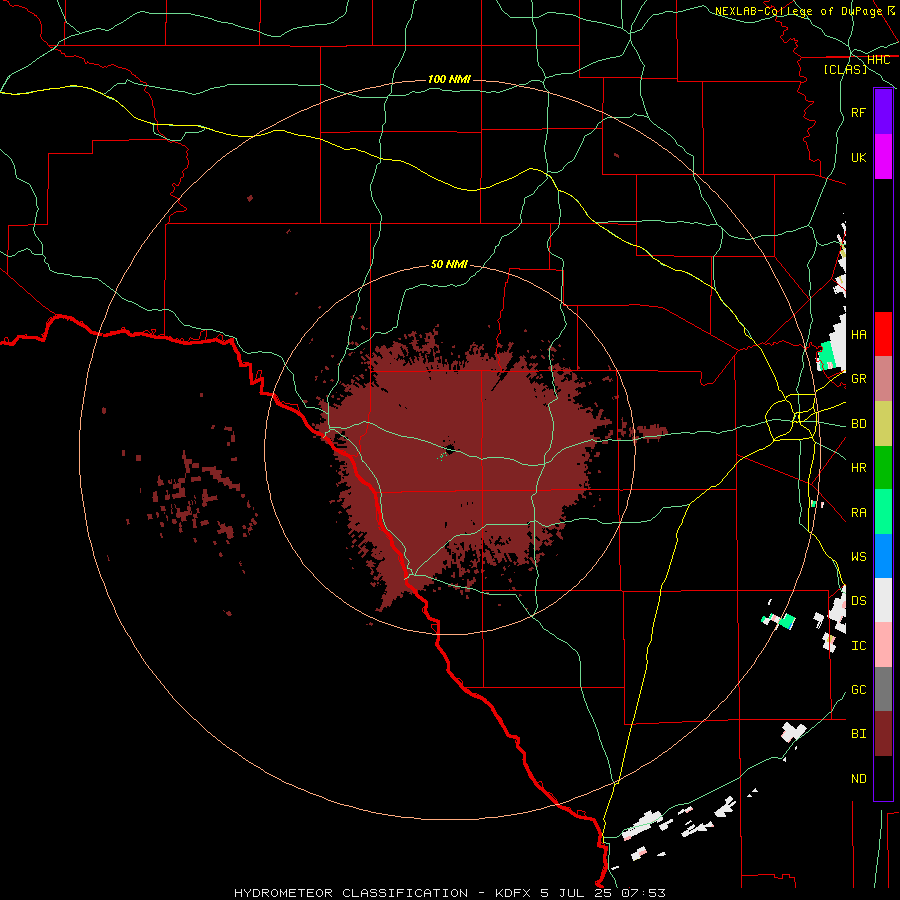Click the DS legend label
This screenshot has width=900, height=900.
[x=858, y=600]
